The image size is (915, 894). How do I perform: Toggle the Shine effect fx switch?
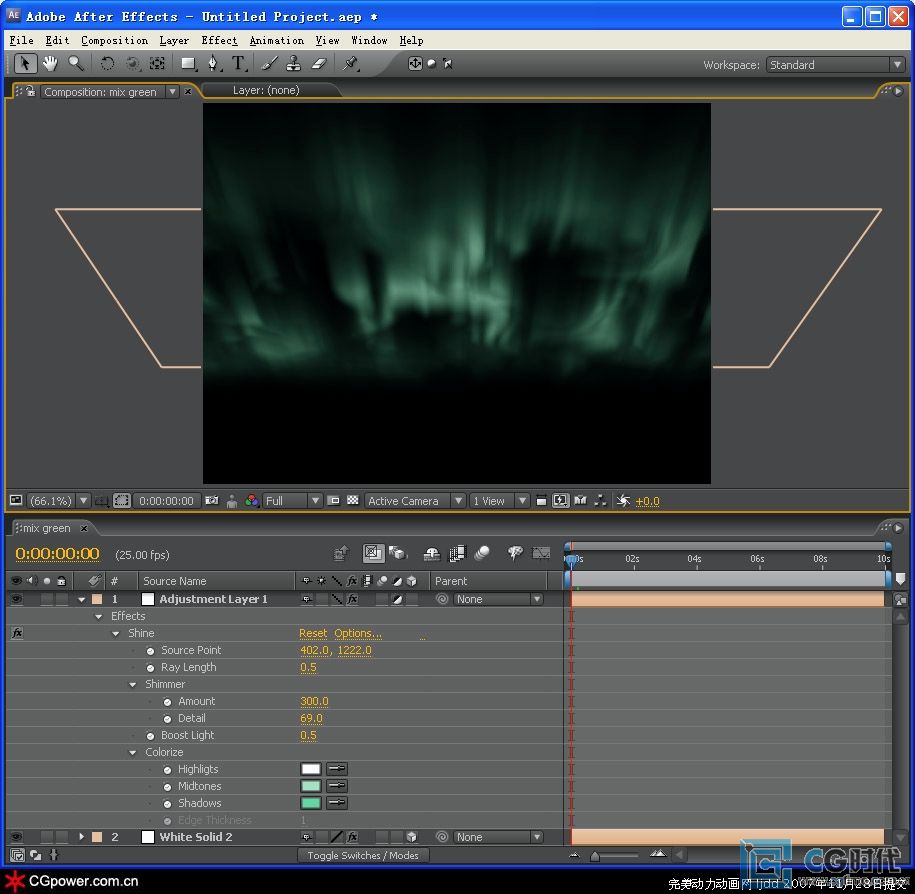coord(18,633)
